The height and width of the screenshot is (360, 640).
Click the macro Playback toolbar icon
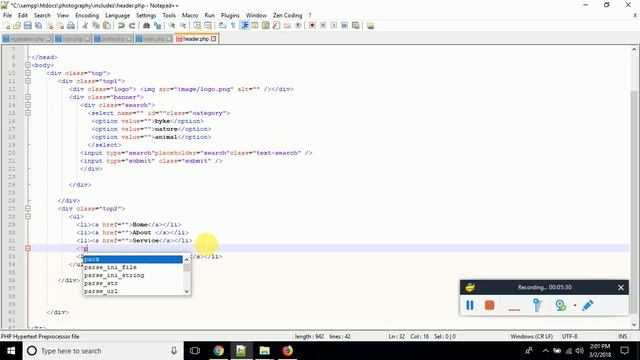333,25
